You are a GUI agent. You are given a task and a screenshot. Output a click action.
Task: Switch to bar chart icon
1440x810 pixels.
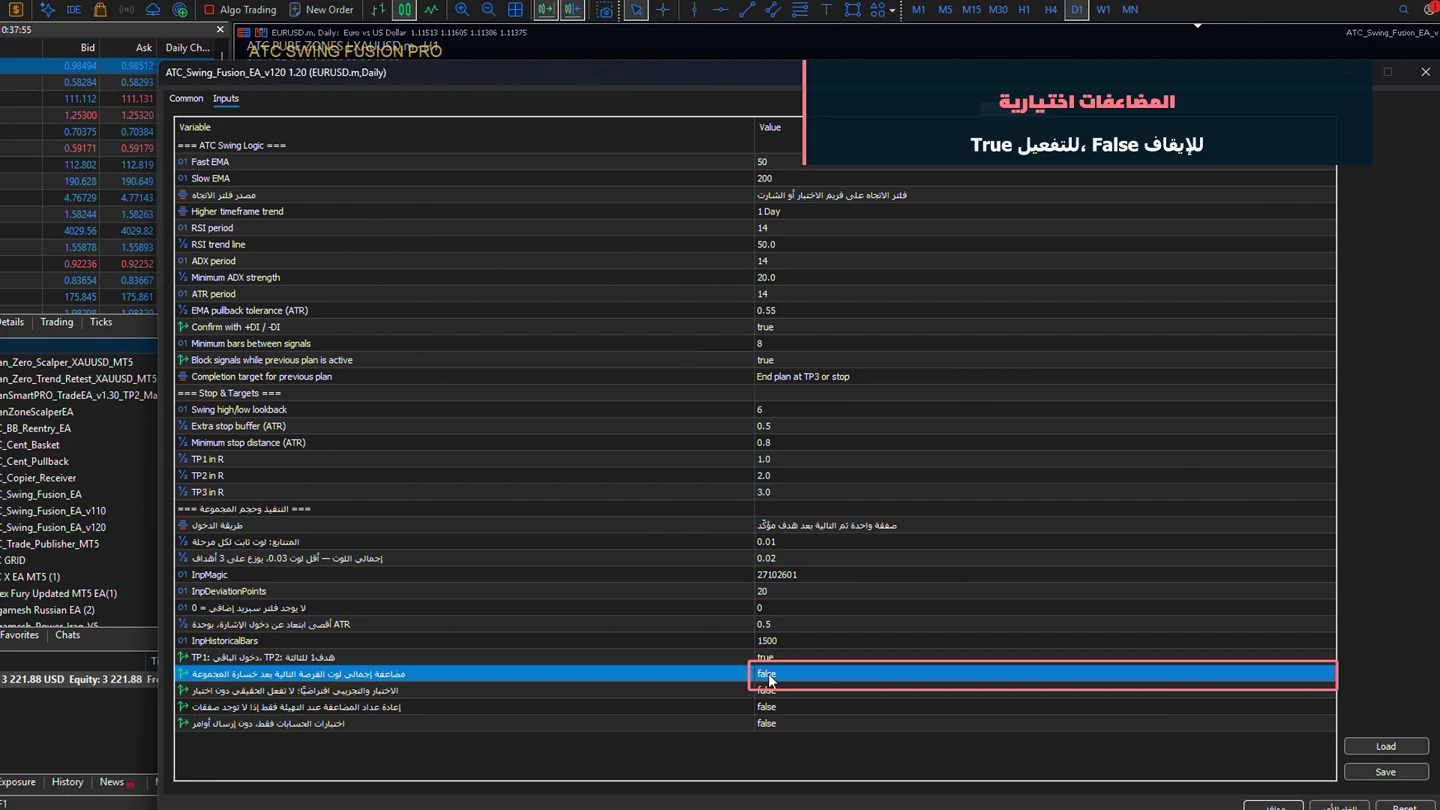point(378,10)
